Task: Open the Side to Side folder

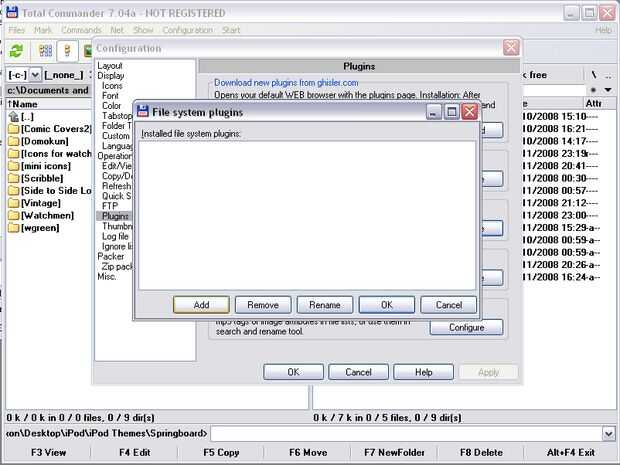Action: pos(50,191)
